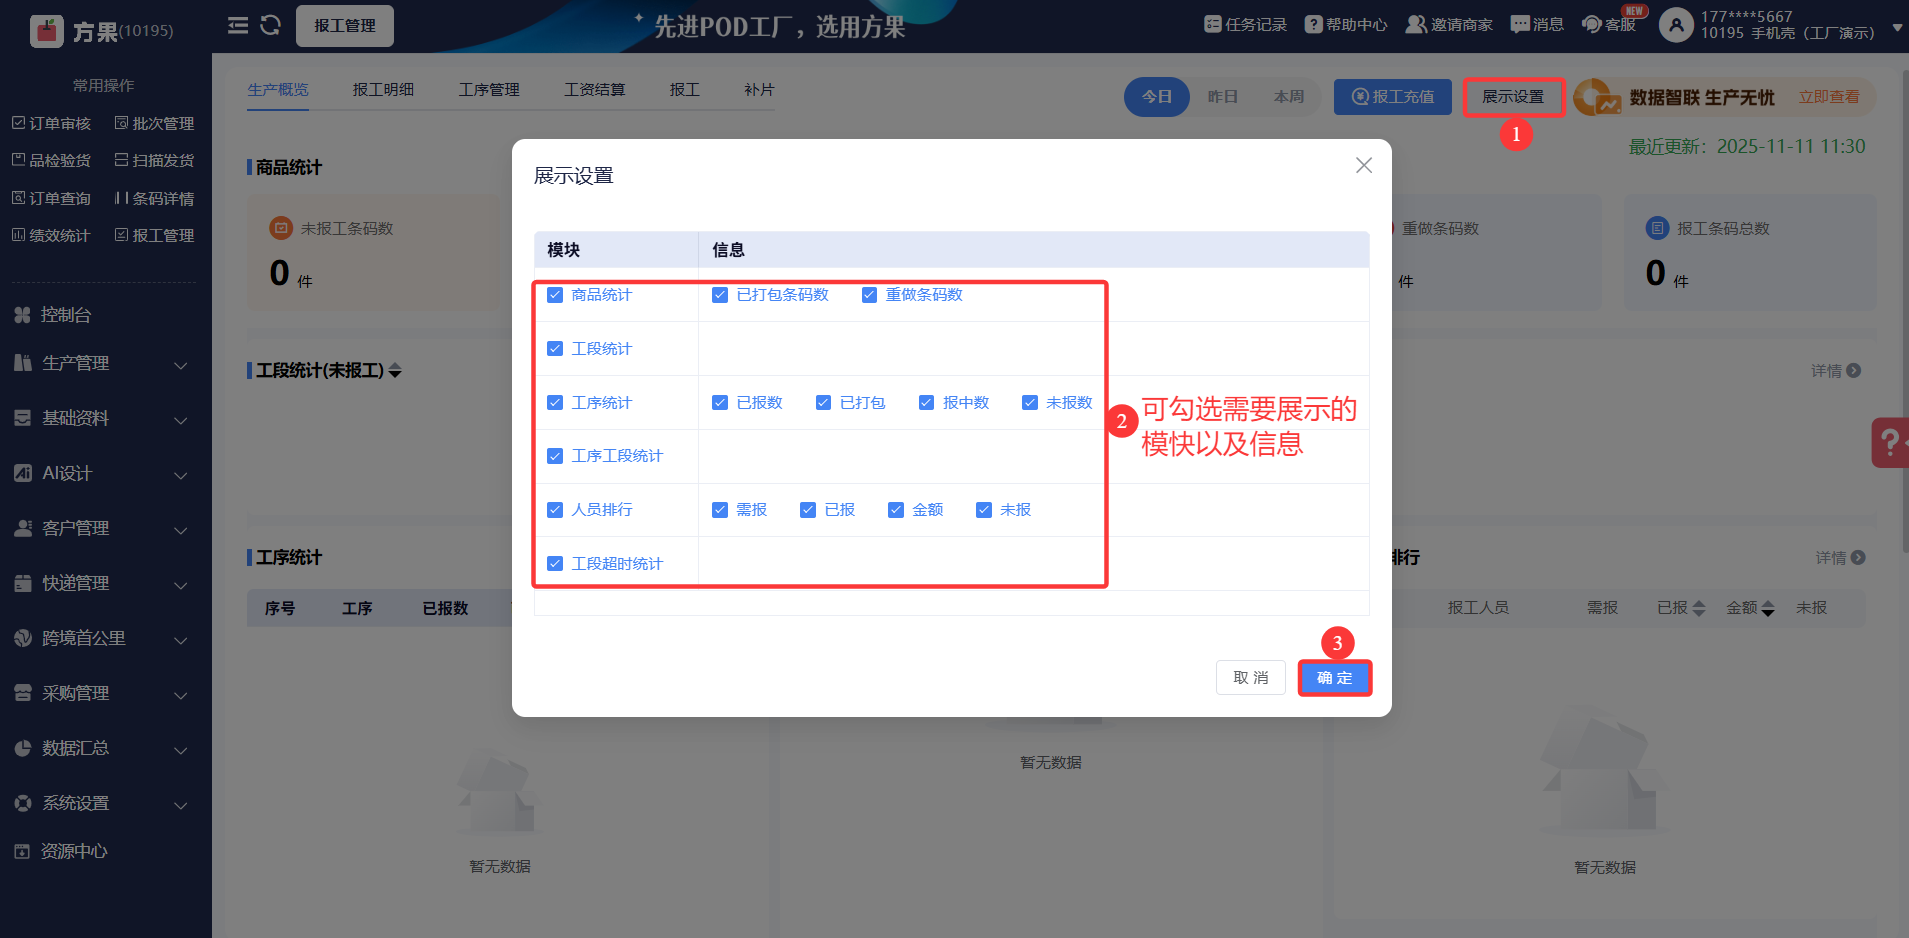Uncheck the 工序工段统计 module checkbox
The height and width of the screenshot is (938, 1909).
tap(555, 456)
